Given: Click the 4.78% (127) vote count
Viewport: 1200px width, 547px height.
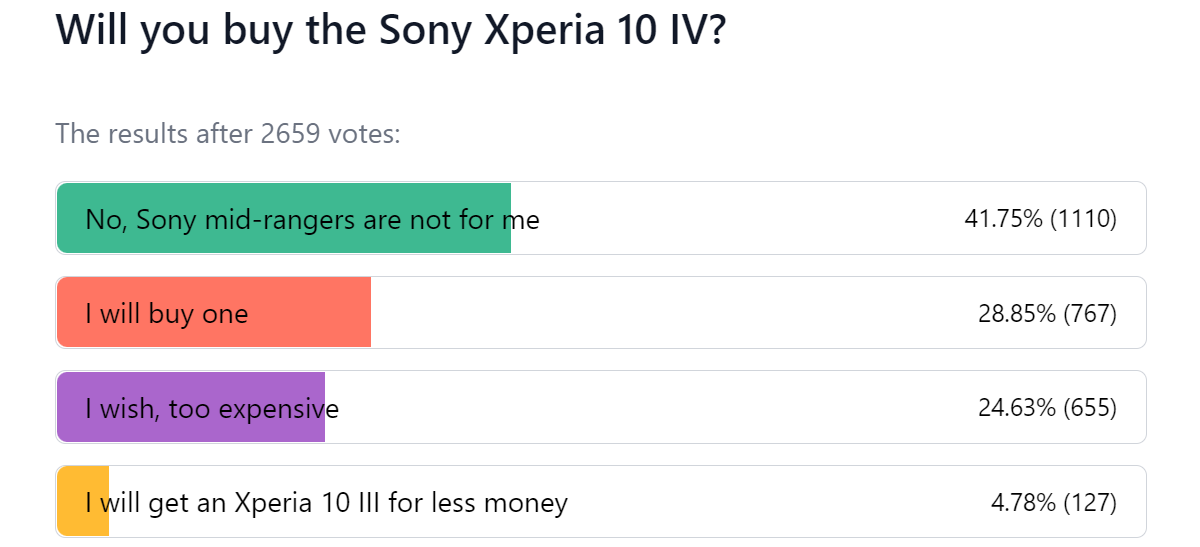Looking at the screenshot, I should click(1054, 502).
